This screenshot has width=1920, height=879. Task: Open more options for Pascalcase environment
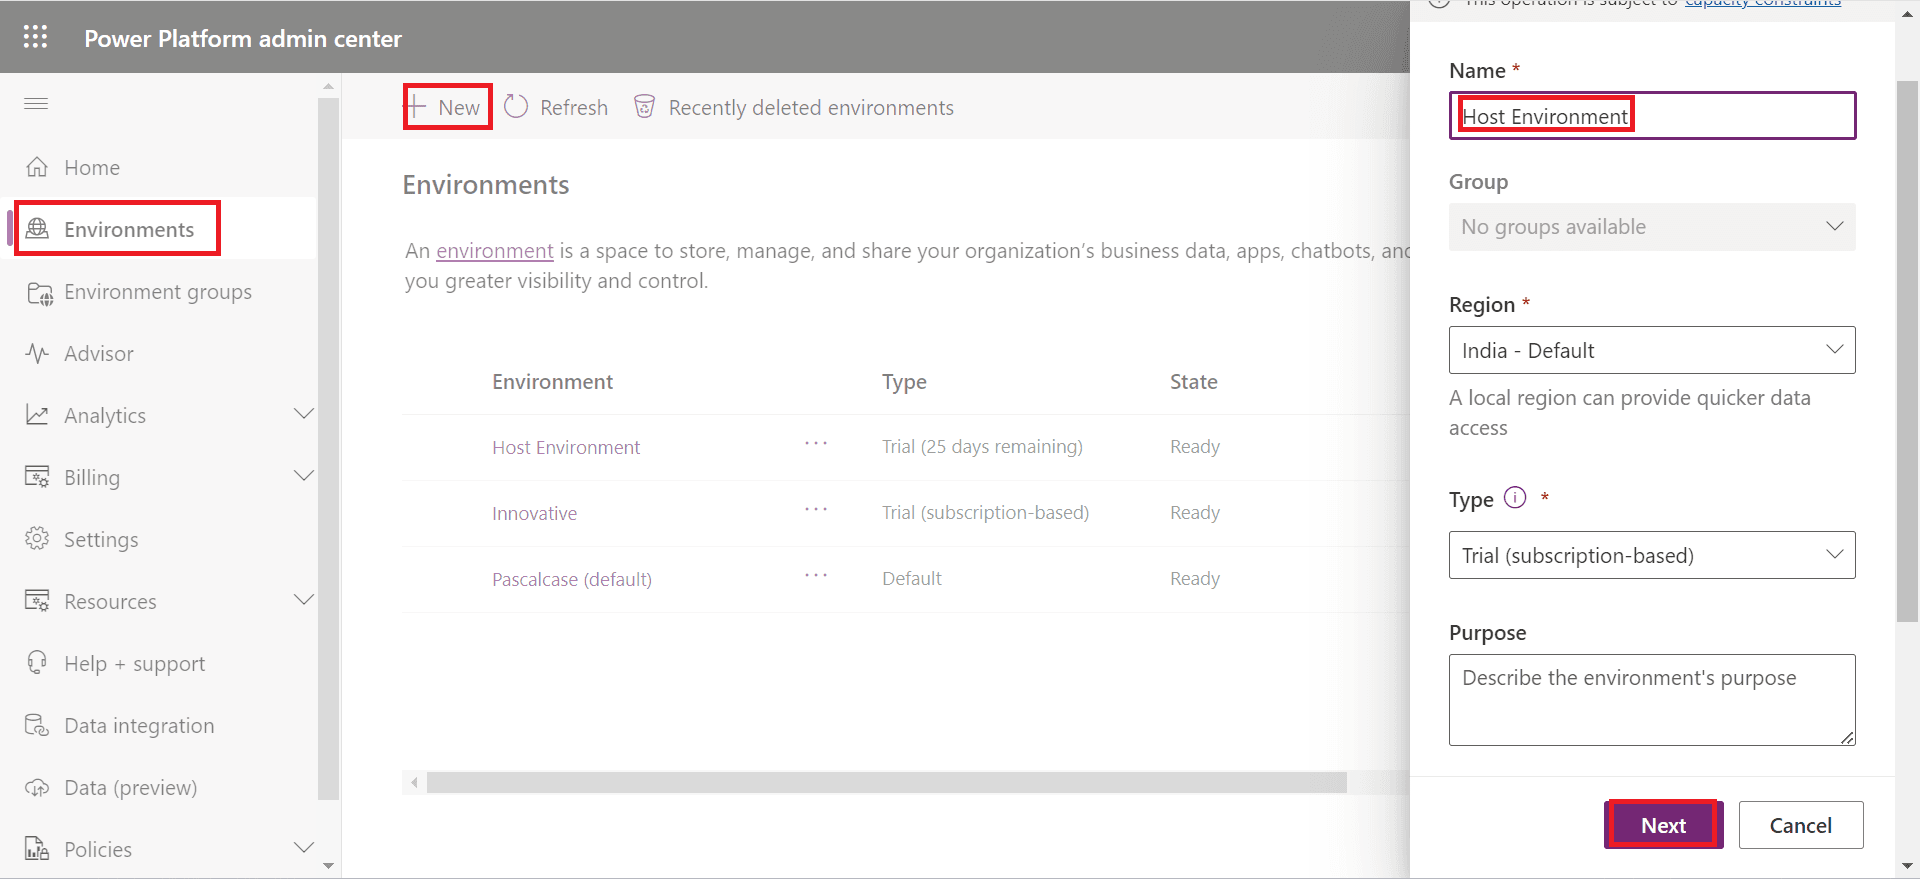pos(816,576)
